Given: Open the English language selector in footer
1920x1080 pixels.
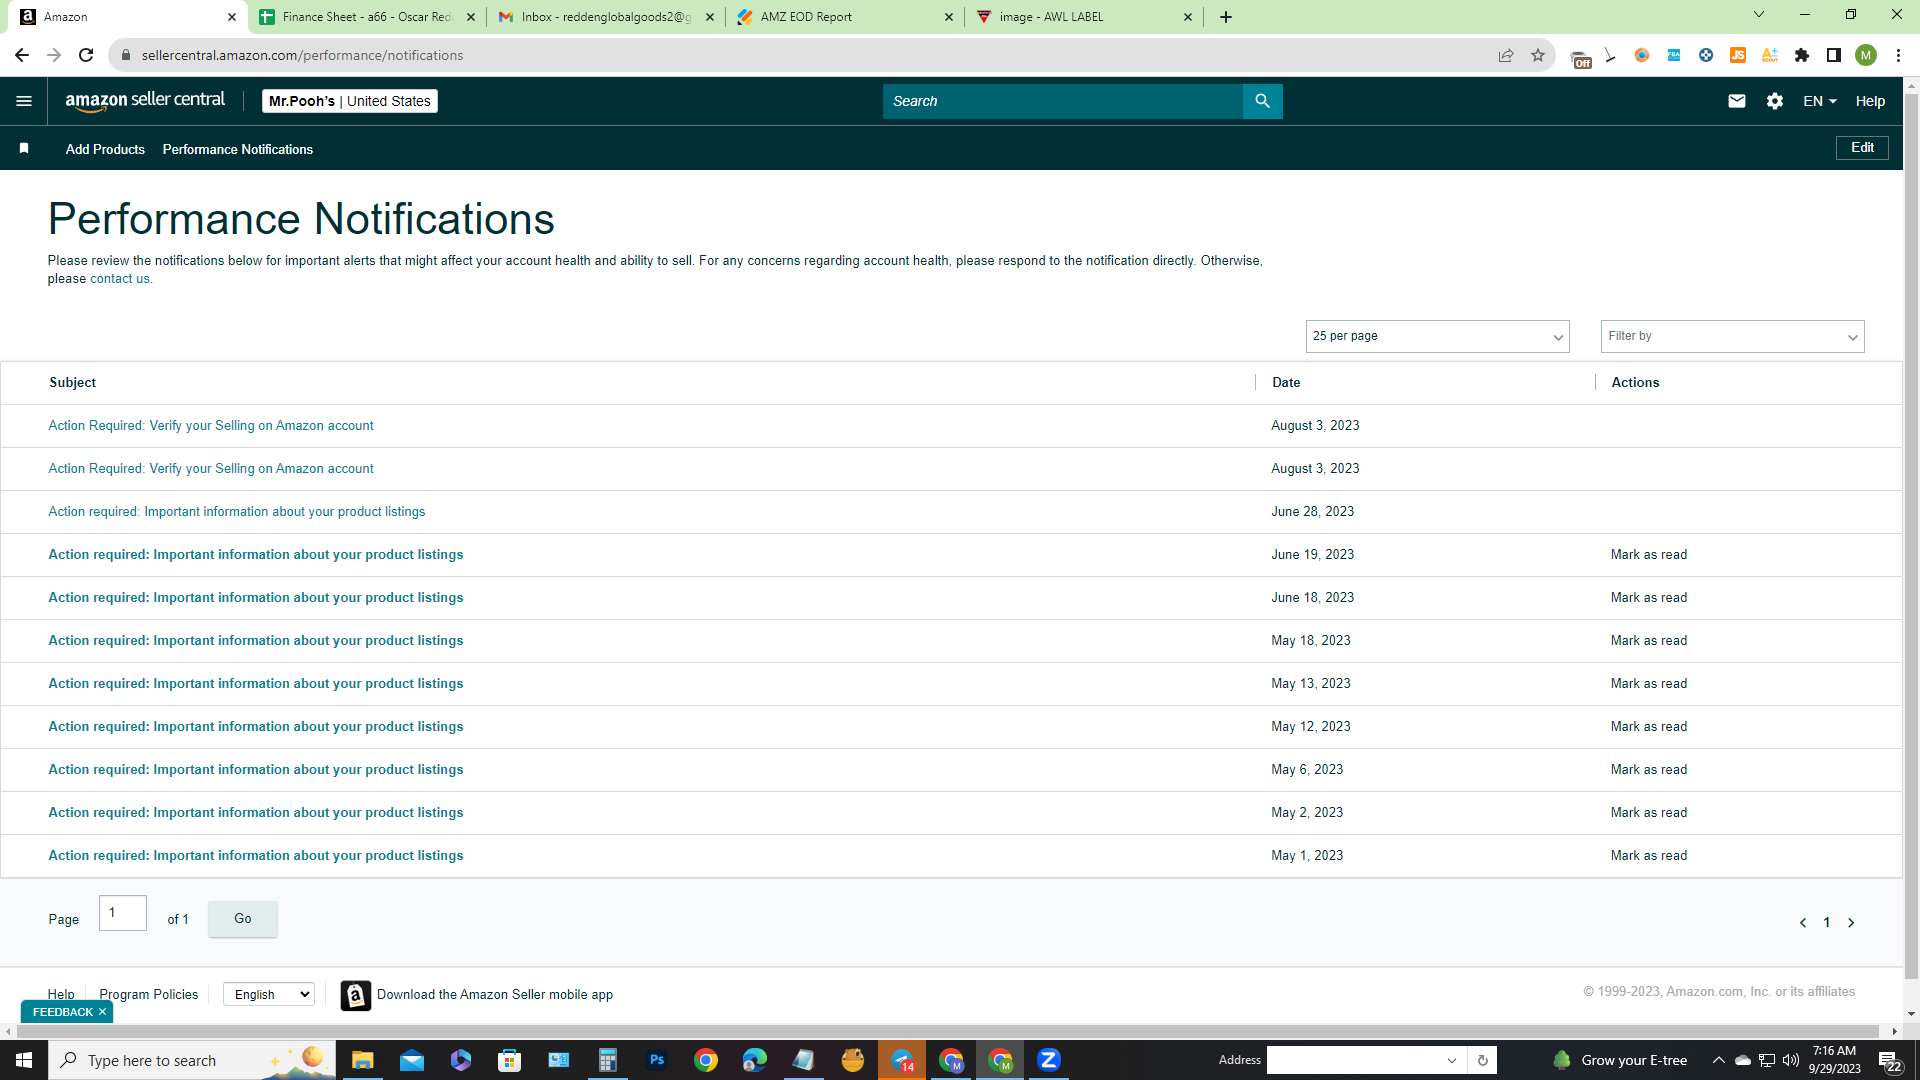Looking at the screenshot, I should point(269,994).
